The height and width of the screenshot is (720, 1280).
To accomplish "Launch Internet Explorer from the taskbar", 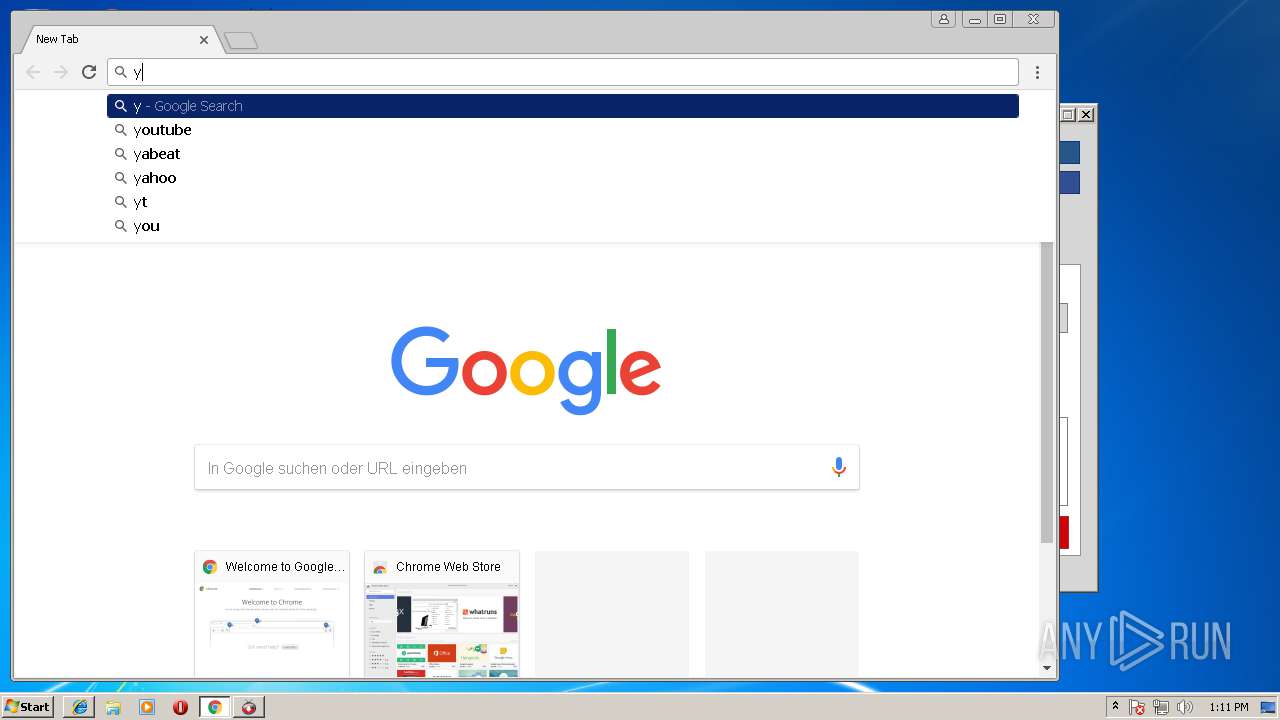I will (x=79, y=707).
